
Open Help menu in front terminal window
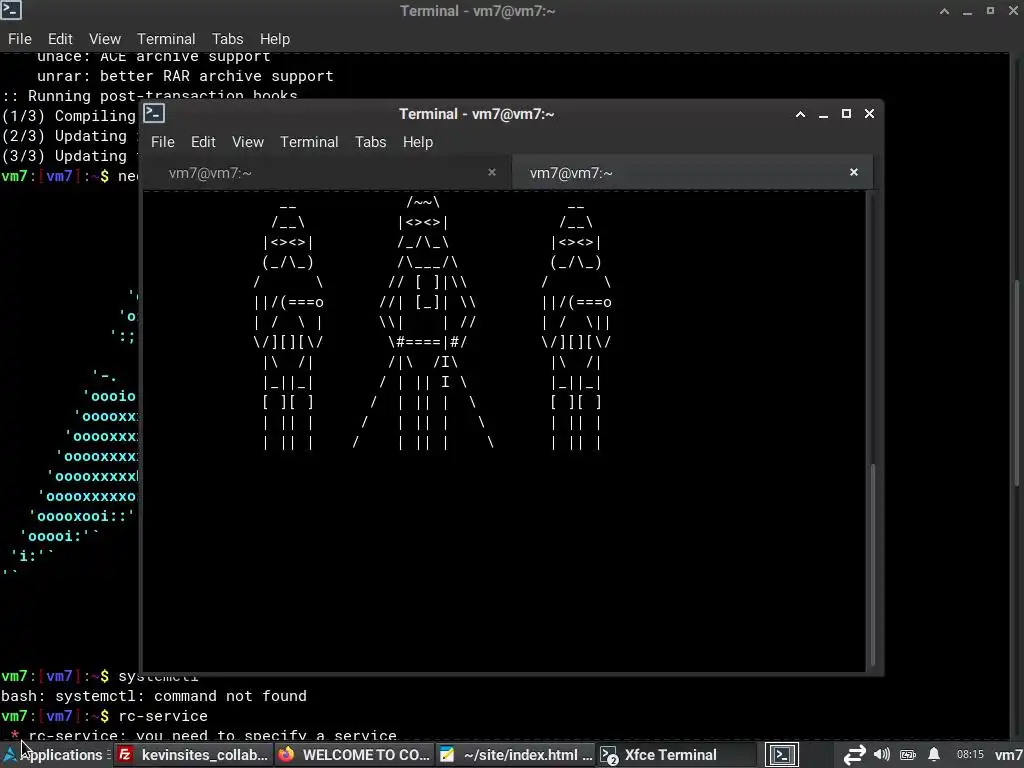(x=417, y=142)
